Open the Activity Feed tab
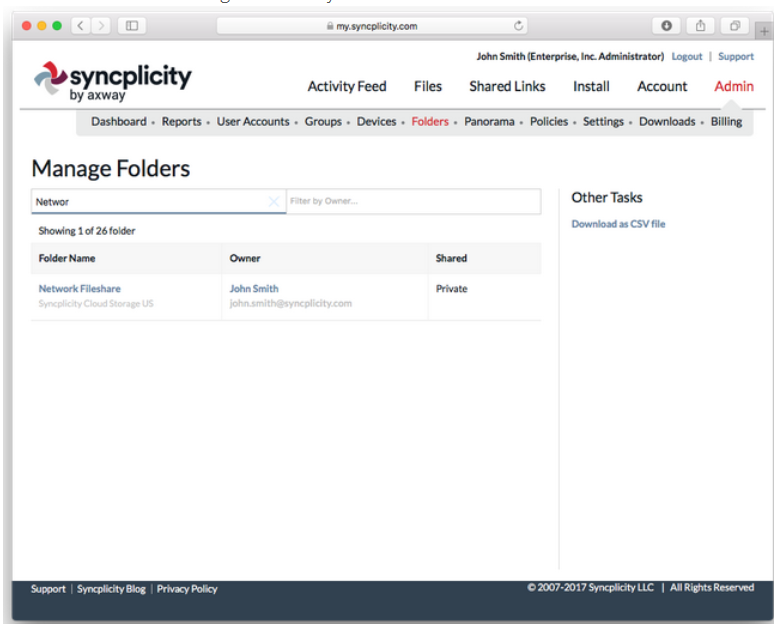This screenshot has height=625, width=777. point(347,86)
